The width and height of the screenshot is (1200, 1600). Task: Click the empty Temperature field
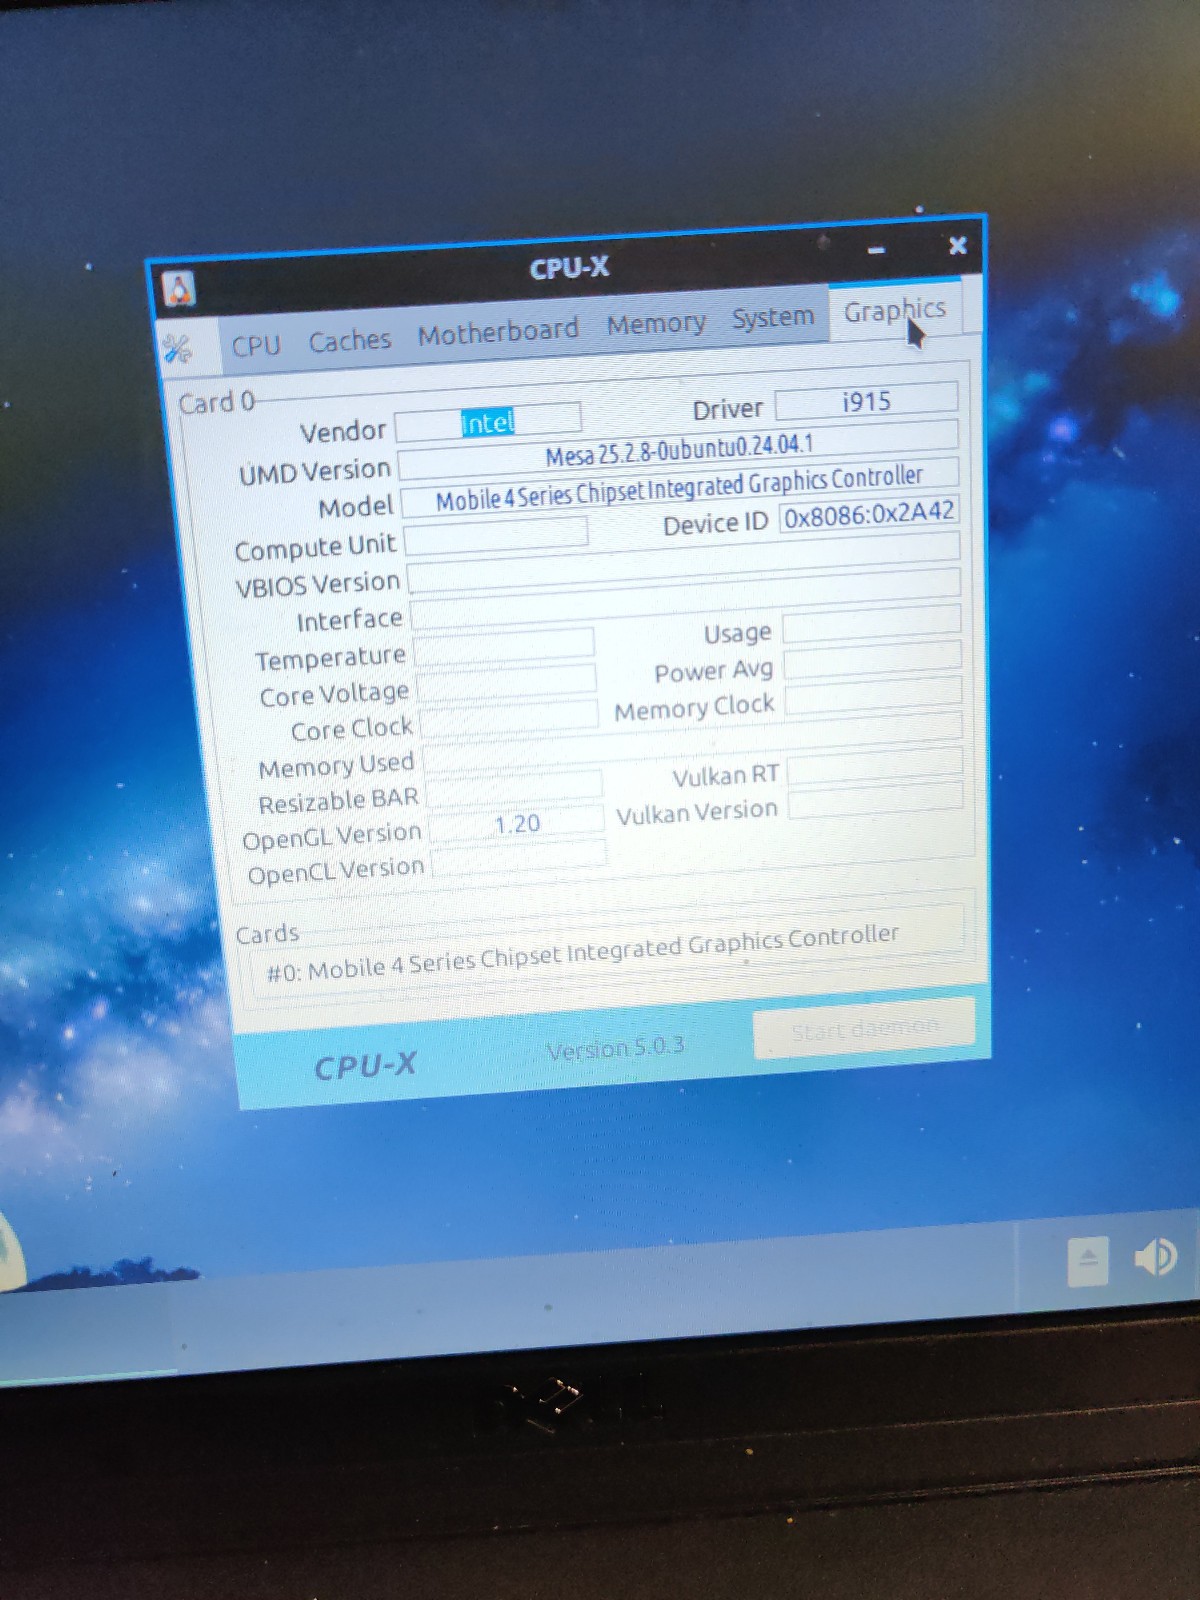(504, 646)
